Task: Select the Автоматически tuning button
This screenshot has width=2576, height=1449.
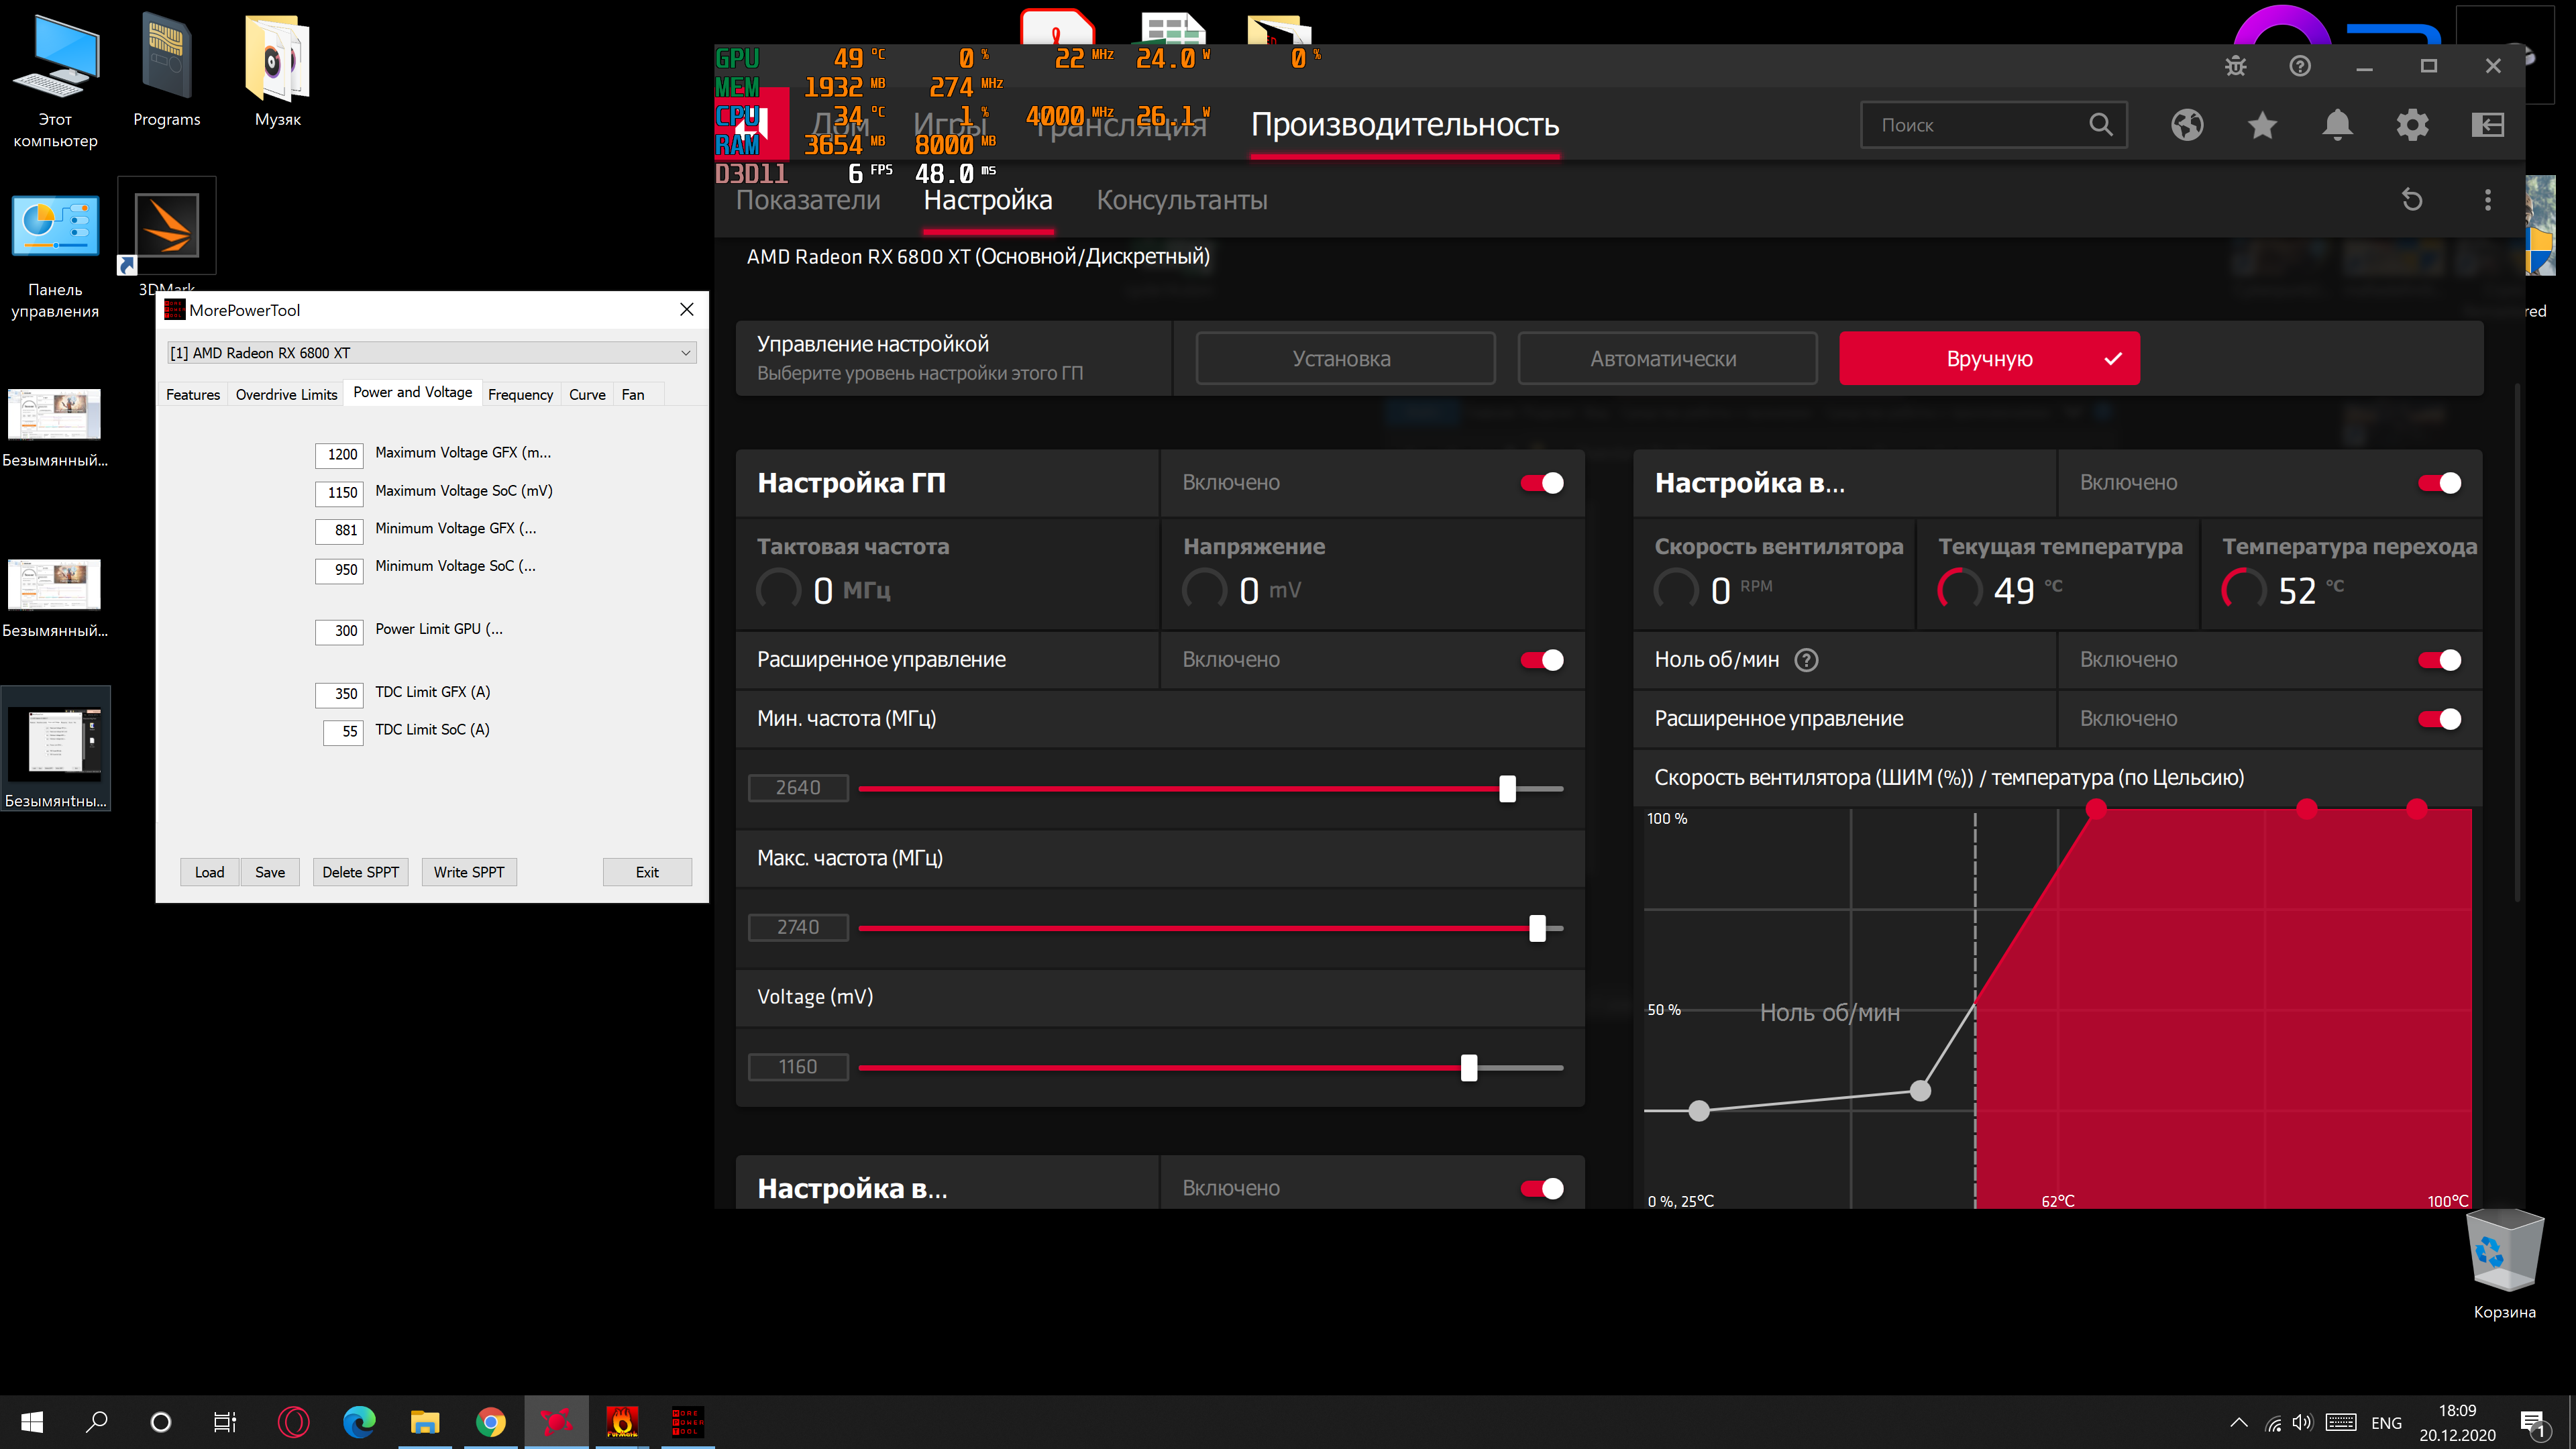Action: tap(1666, 359)
